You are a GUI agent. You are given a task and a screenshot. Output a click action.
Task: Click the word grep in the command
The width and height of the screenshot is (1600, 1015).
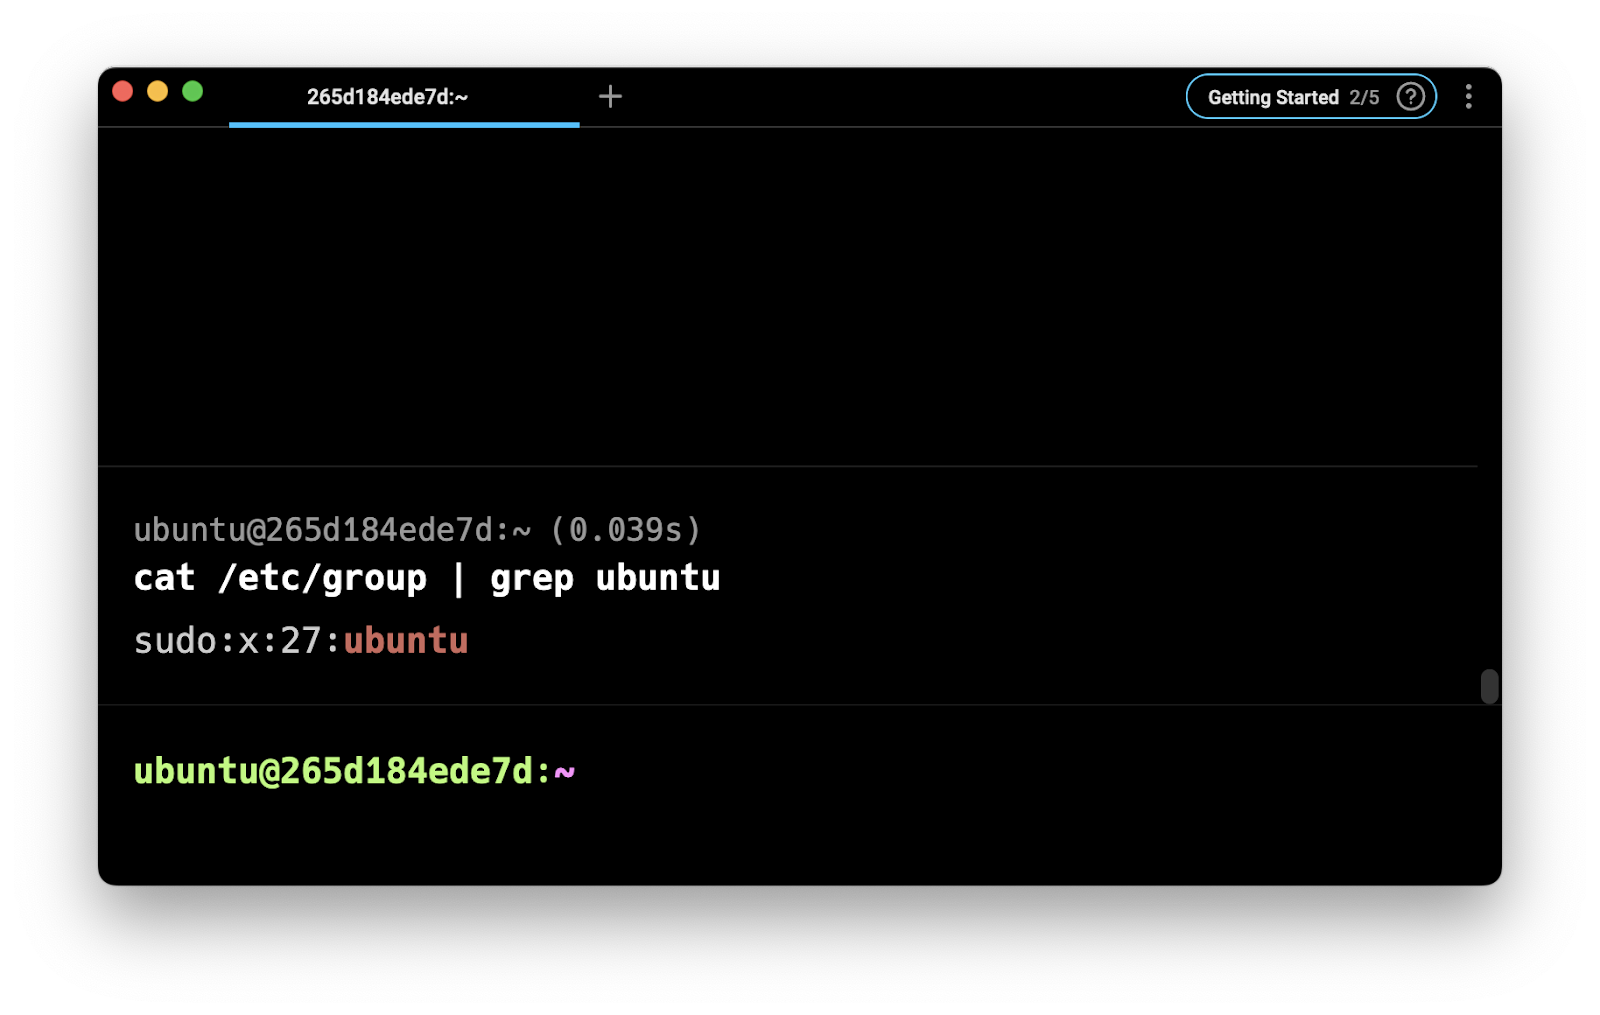pos(531,578)
